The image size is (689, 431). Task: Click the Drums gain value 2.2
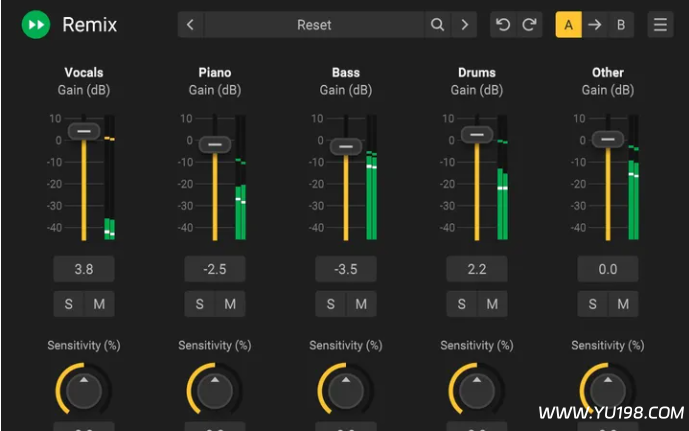pos(477,269)
